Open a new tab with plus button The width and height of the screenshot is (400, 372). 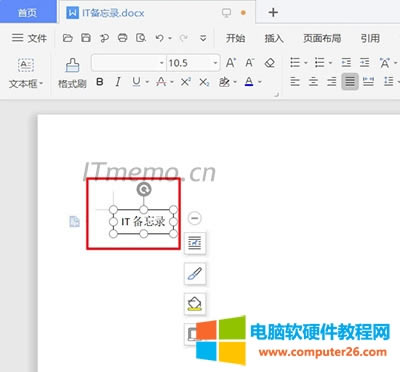tap(273, 13)
